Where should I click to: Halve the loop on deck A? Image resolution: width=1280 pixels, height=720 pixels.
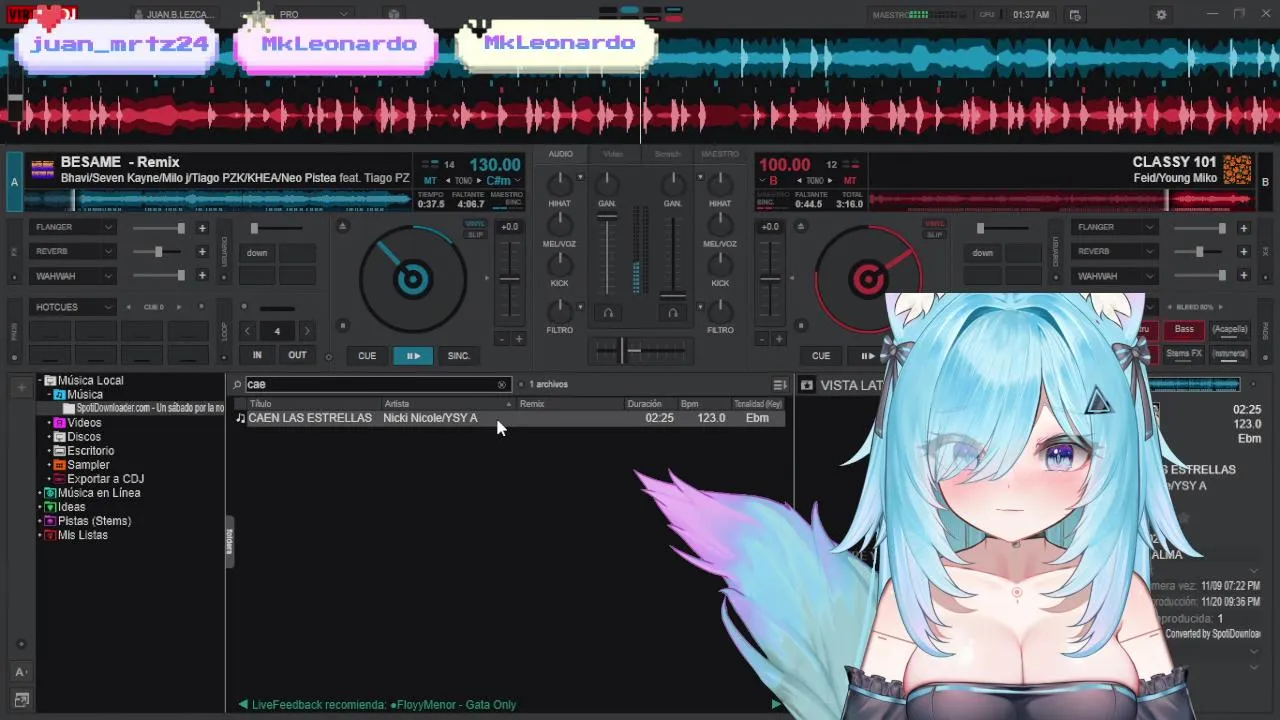[248, 331]
